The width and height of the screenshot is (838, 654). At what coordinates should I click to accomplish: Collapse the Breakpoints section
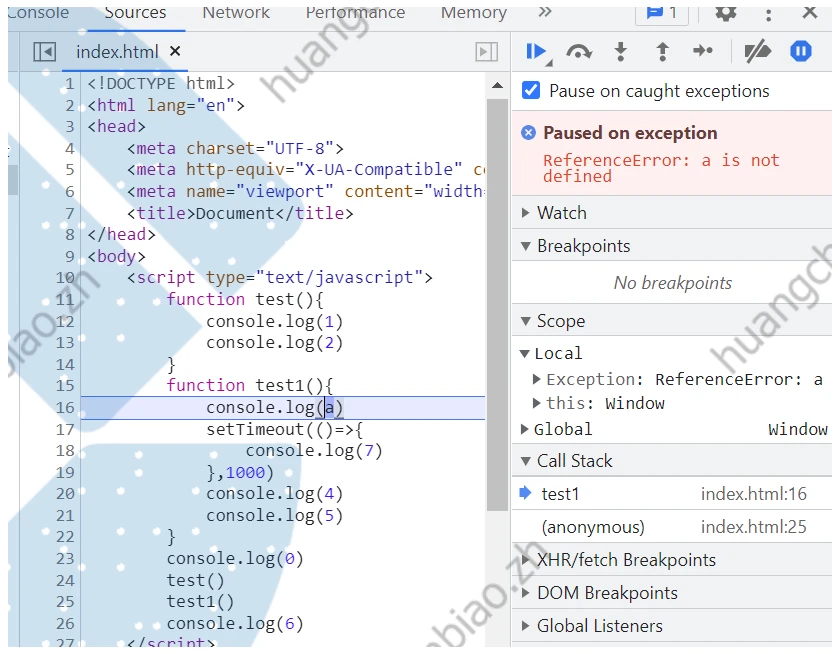(x=671, y=246)
